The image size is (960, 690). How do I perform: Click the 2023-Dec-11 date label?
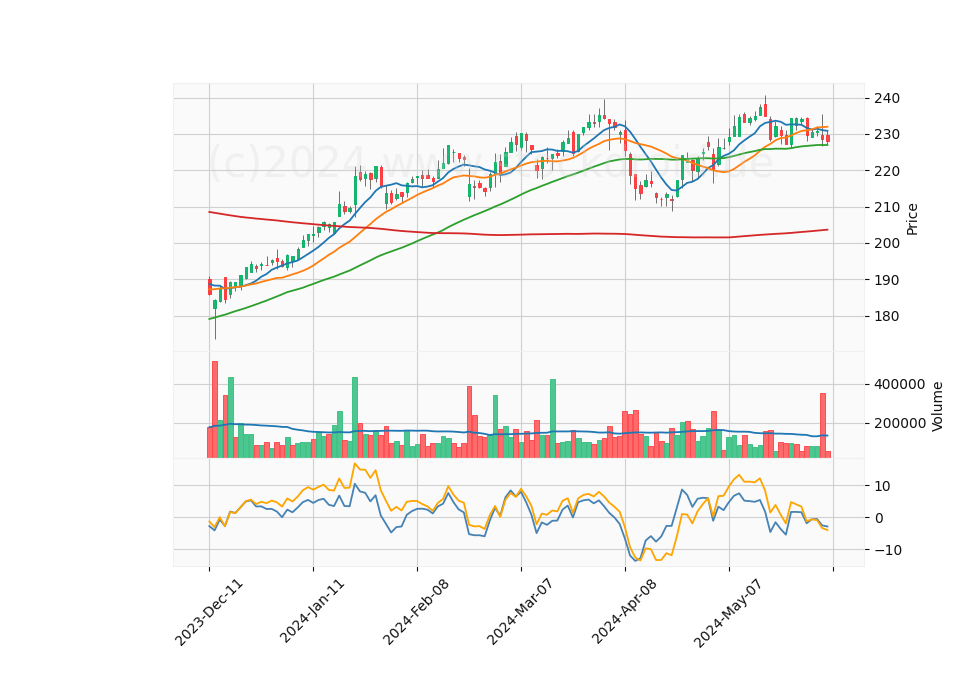[x=209, y=612]
